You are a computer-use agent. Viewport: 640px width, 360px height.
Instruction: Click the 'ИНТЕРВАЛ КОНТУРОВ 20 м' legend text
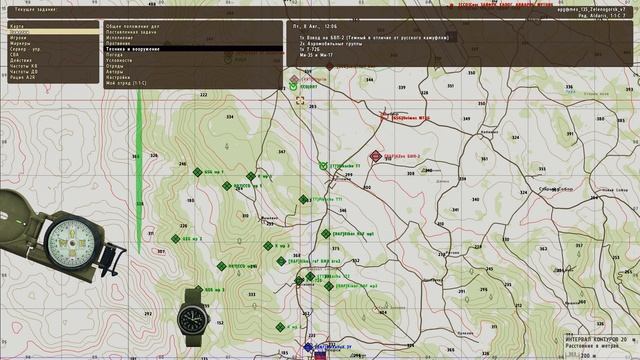(x=601, y=340)
